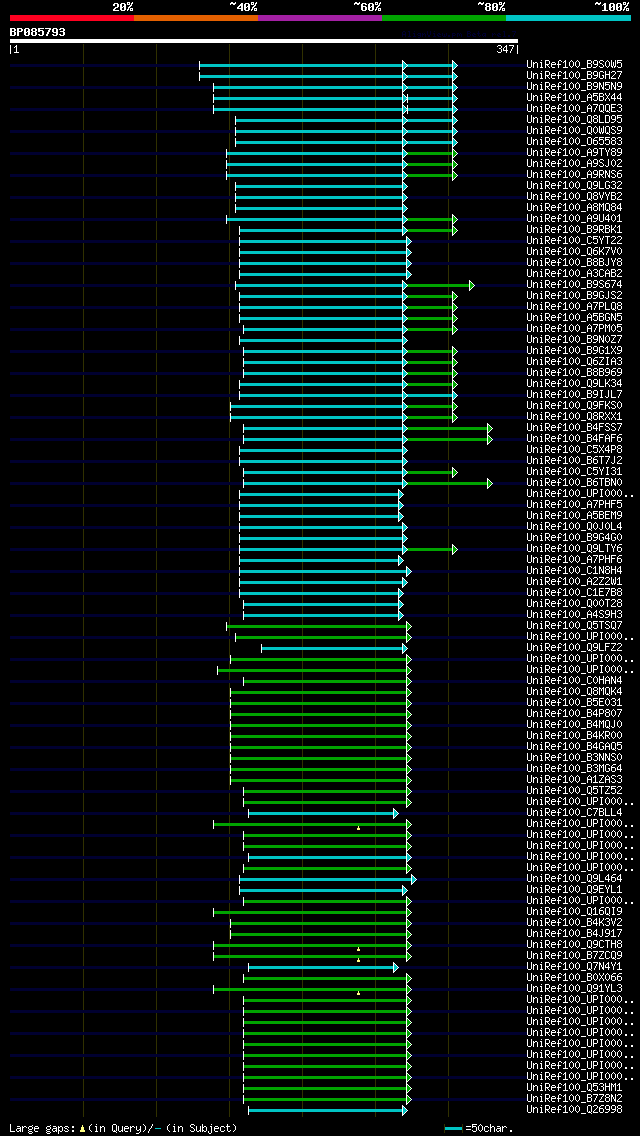Open hit UniRef100_A7QQE3

[574, 108]
